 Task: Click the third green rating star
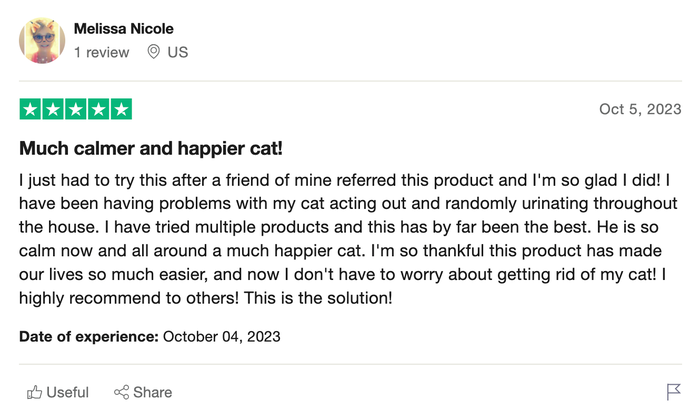coord(76,109)
